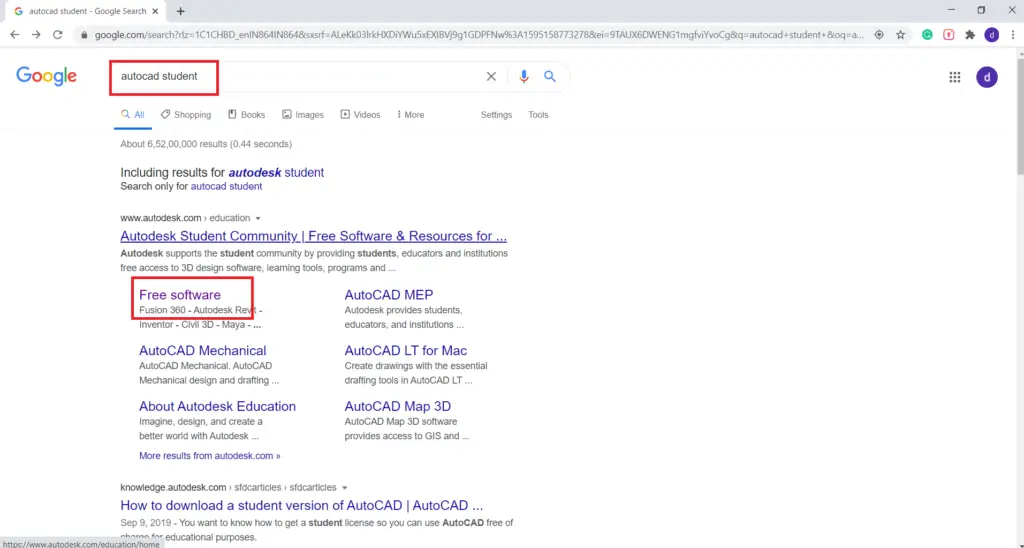Open the AutoCAD Mechanical sitelink
Image resolution: width=1024 pixels, height=548 pixels.
[x=202, y=351]
